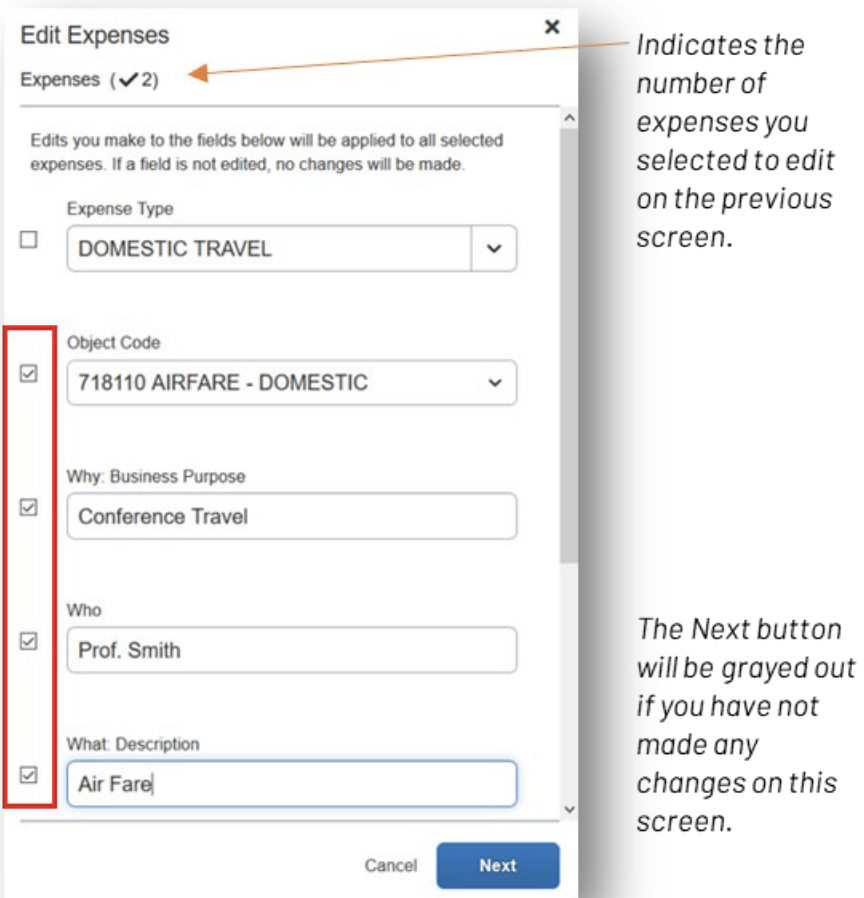Click the Next button

(498, 866)
